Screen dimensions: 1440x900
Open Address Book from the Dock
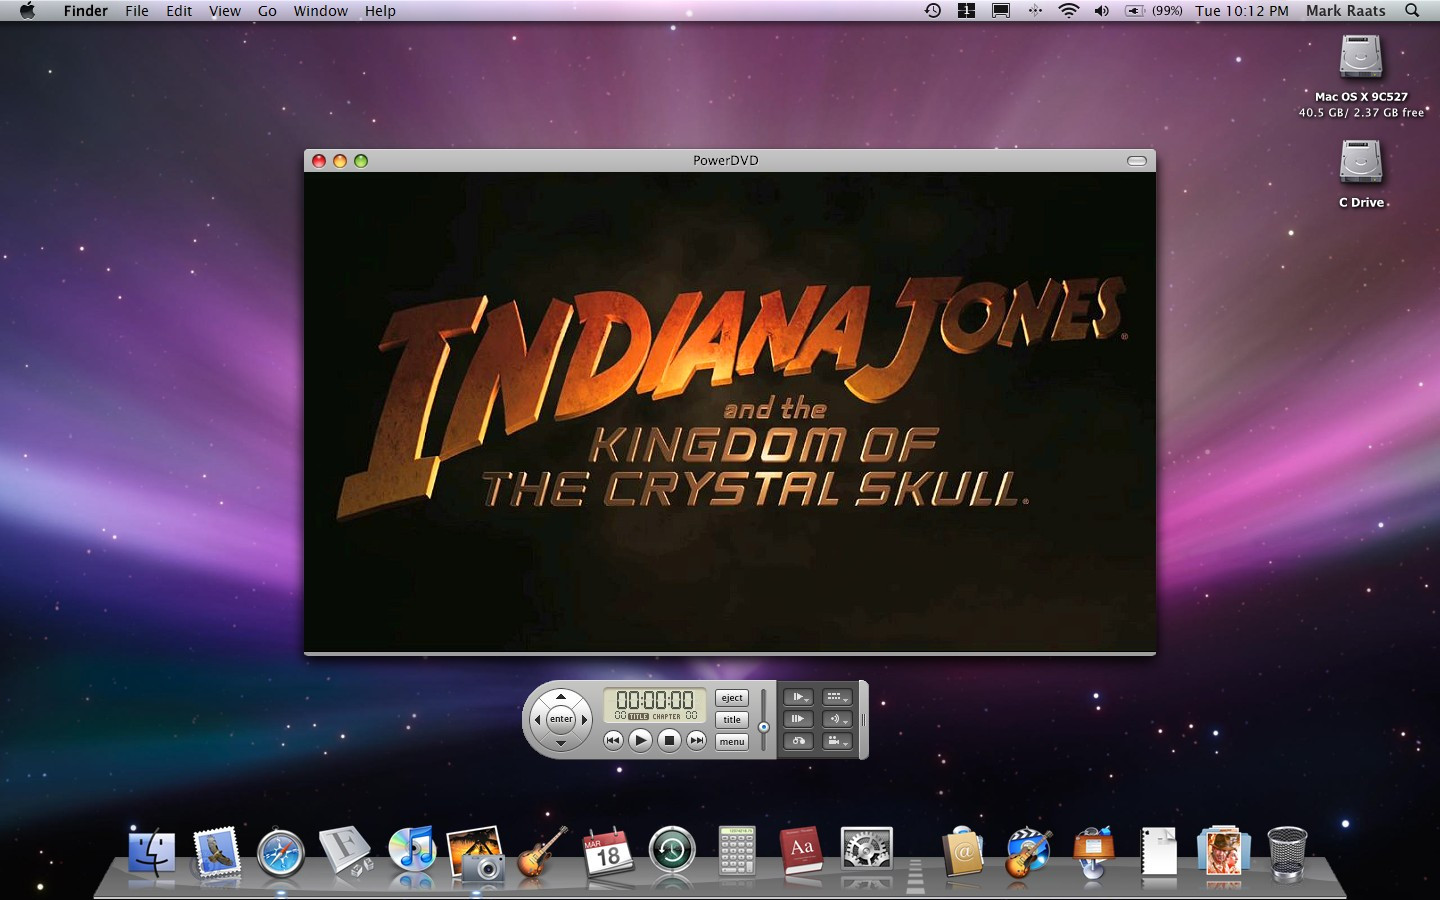pyautogui.click(x=963, y=853)
